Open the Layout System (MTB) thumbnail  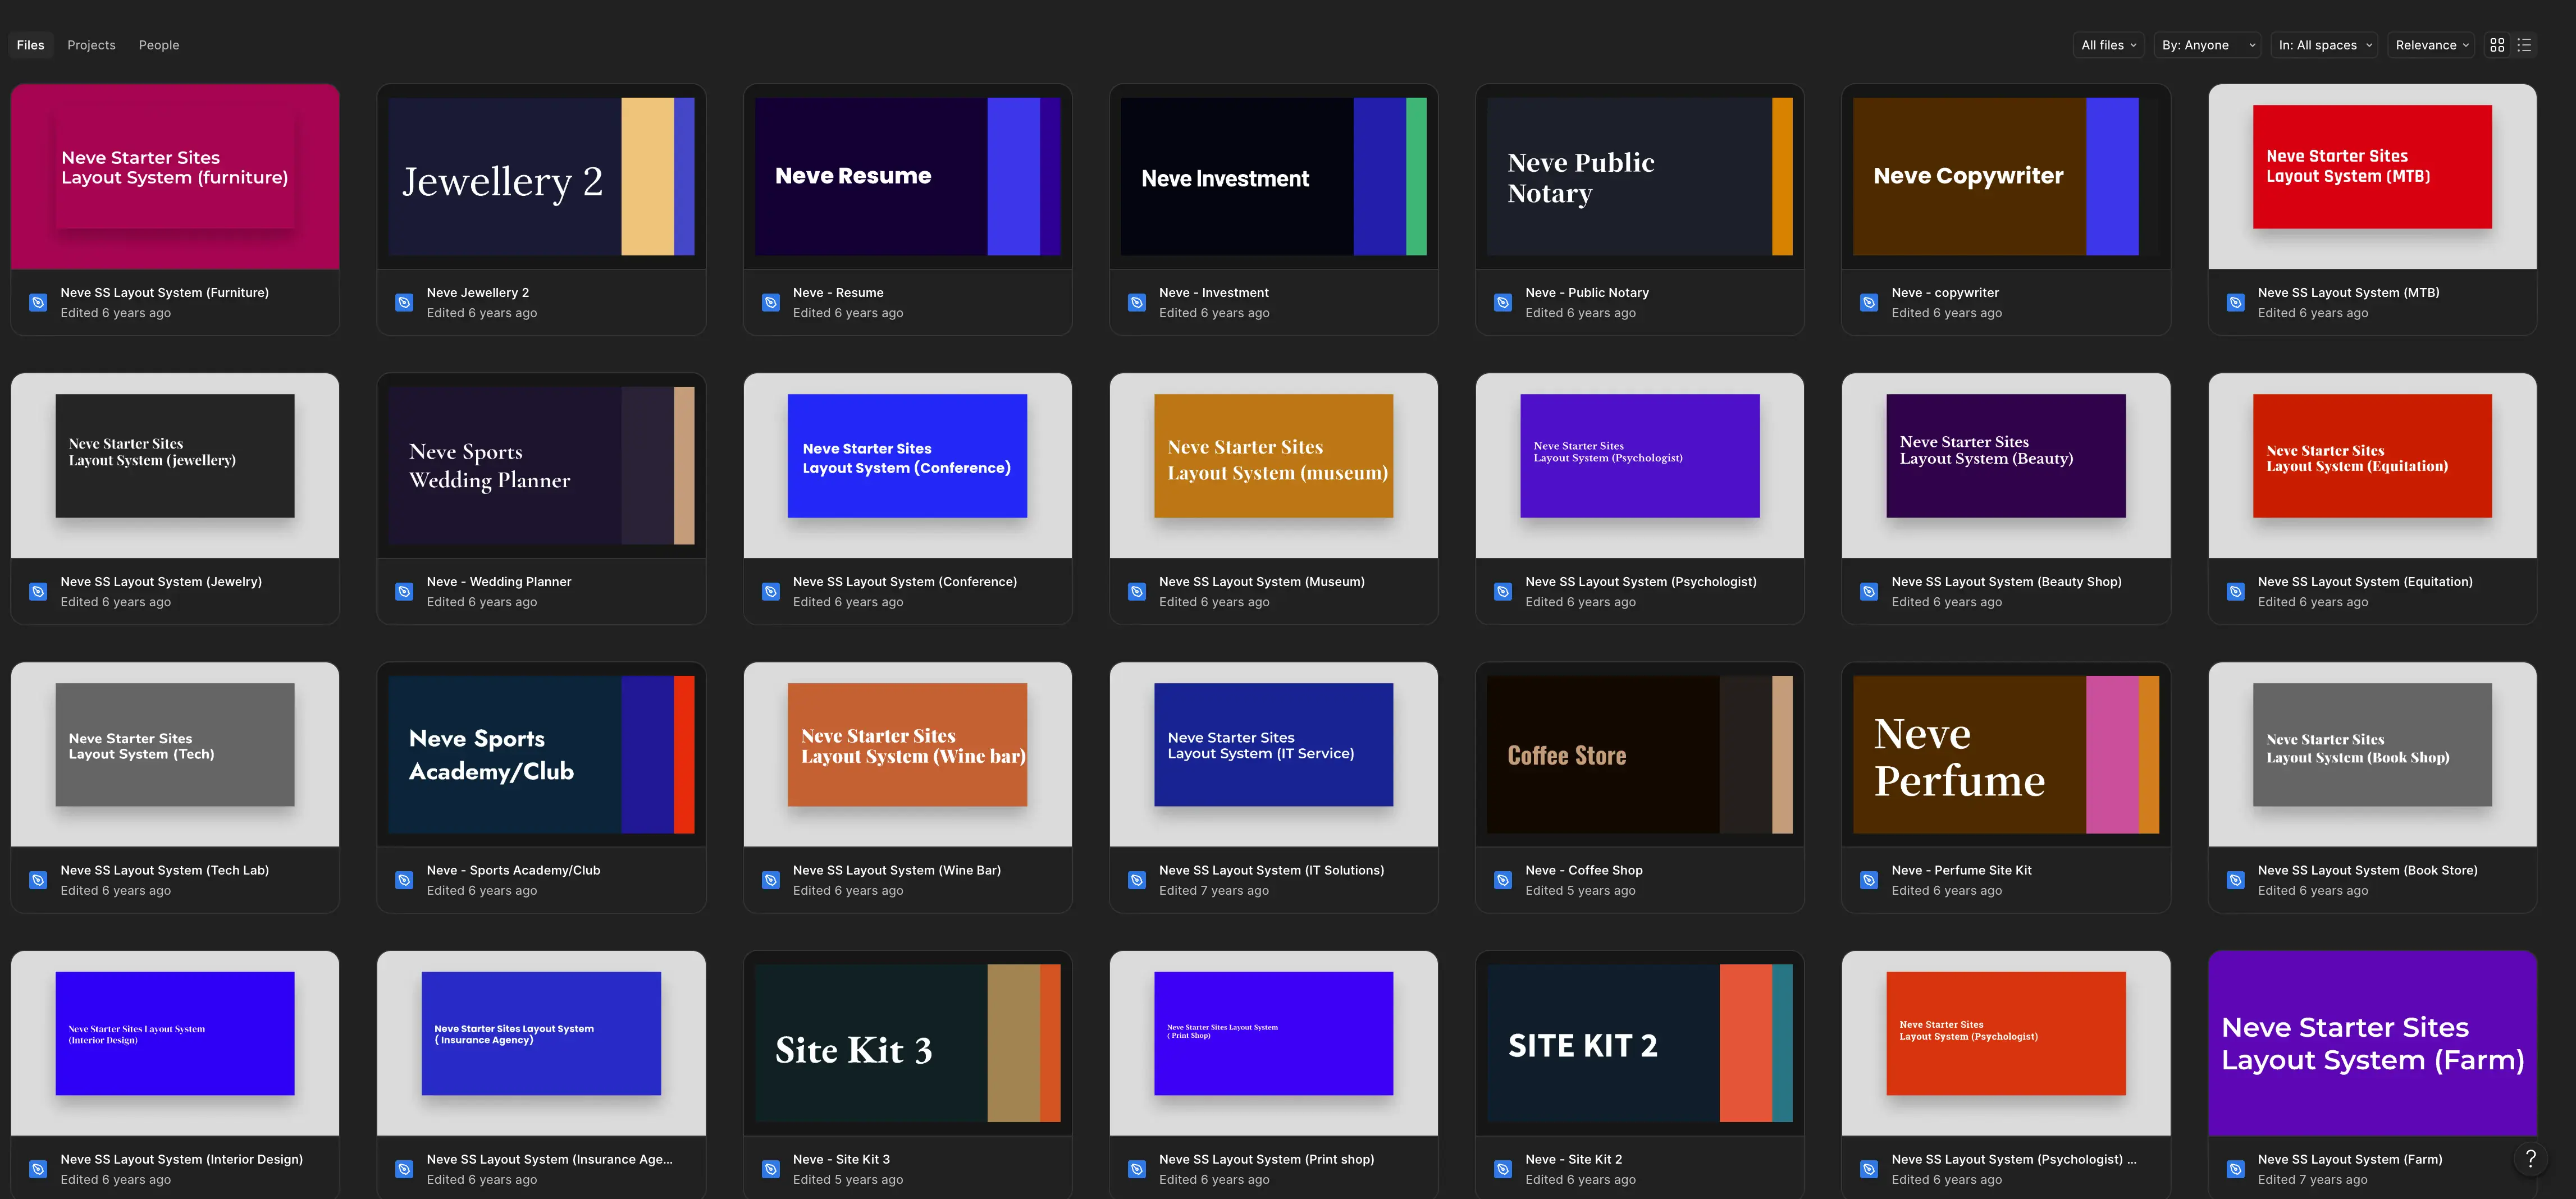coord(2372,176)
